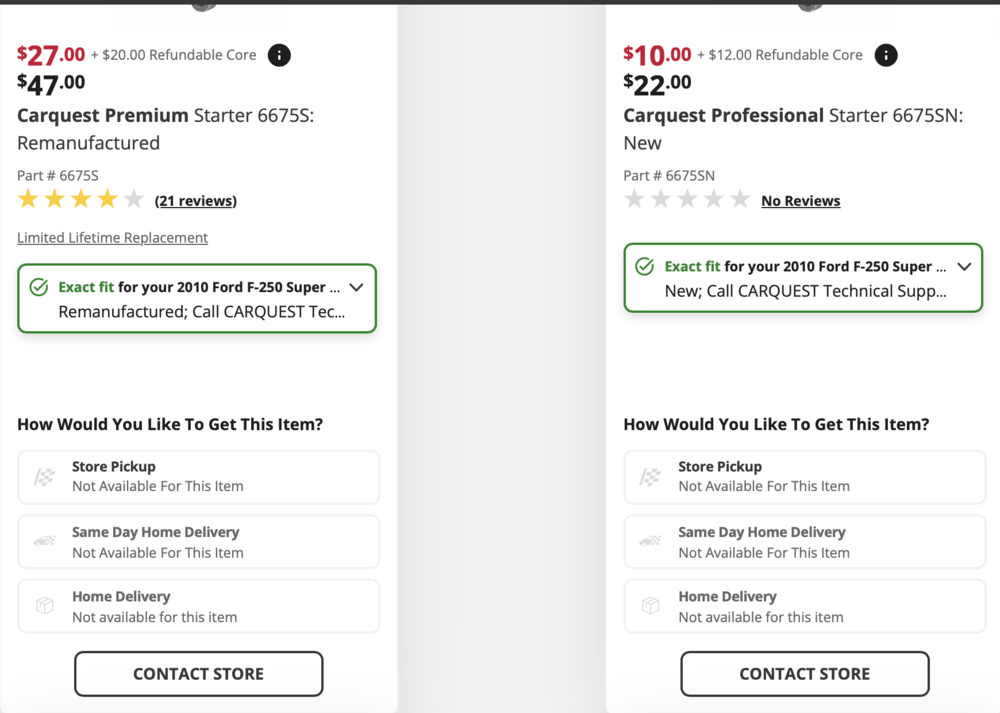This screenshot has width=1000, height=713.
Task: Click Same Day Home Delivery car icon for Premium starter
Action: point(44,542)
